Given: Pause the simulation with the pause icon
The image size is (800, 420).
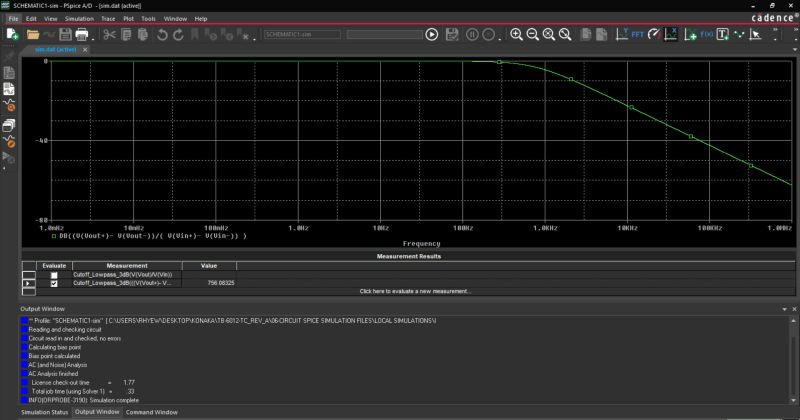Looking at the screenshot, I should 472,35.
